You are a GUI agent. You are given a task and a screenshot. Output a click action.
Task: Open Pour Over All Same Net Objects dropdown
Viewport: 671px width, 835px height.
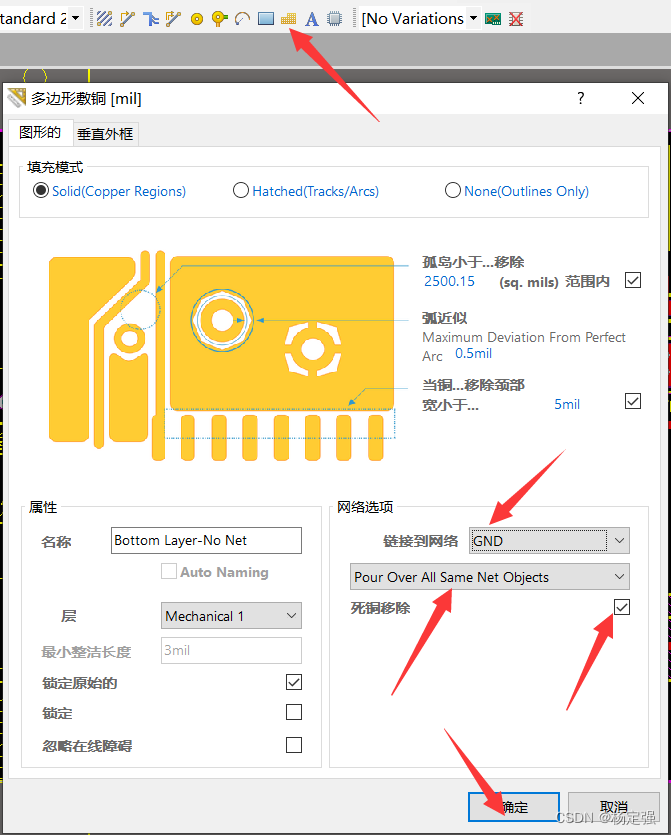click(489, 577)
